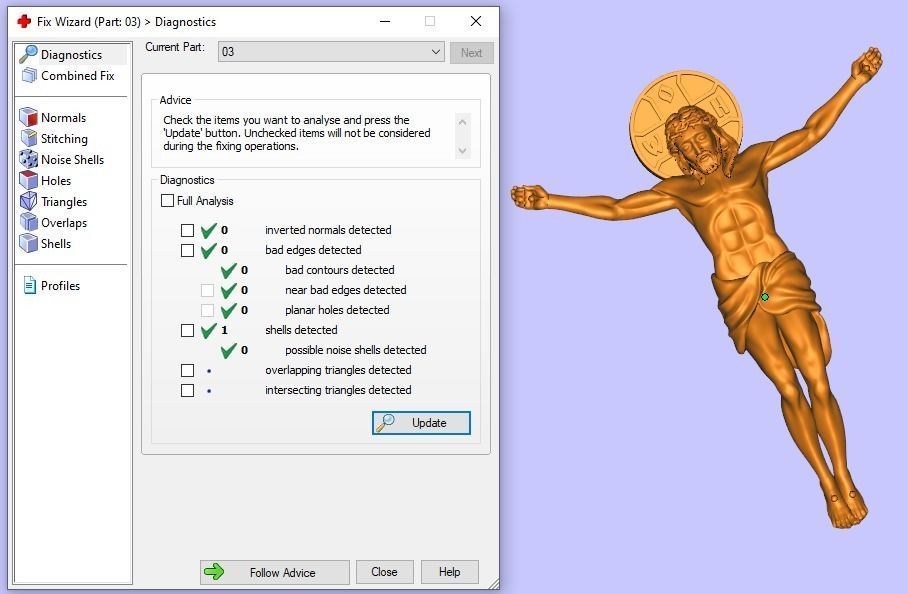Go to the Noise Shells page
The height and width of the screenshot is (594, 908).
tap(72, 160)
